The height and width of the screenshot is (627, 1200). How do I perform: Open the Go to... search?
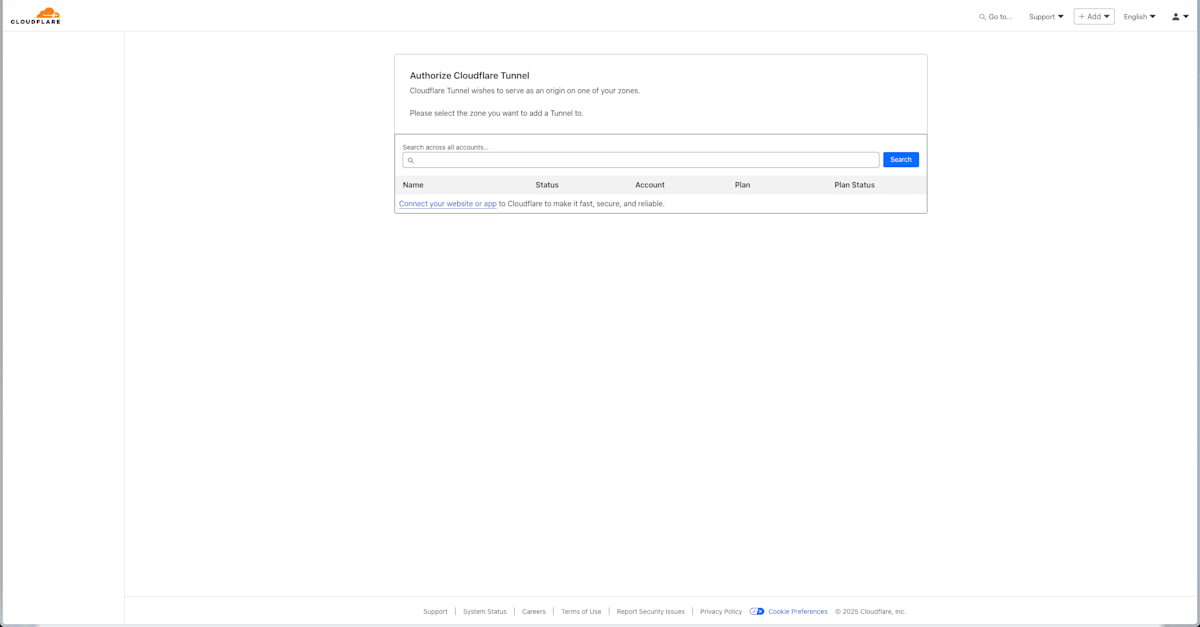[x=995, y=17]
